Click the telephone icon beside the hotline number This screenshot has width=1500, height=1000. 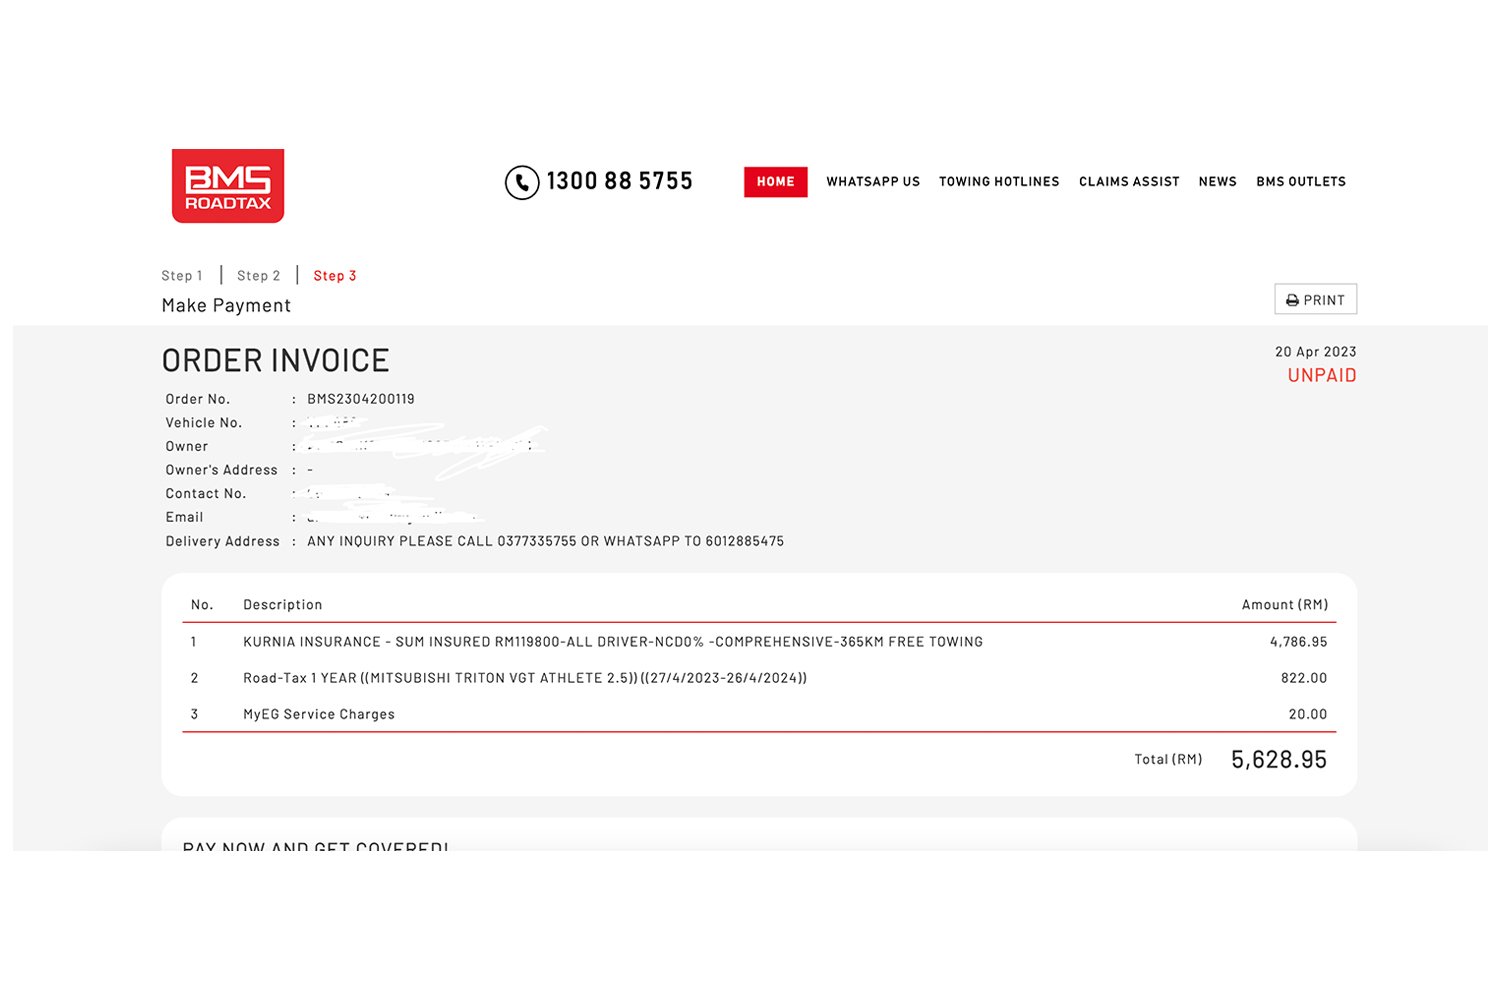521,182
